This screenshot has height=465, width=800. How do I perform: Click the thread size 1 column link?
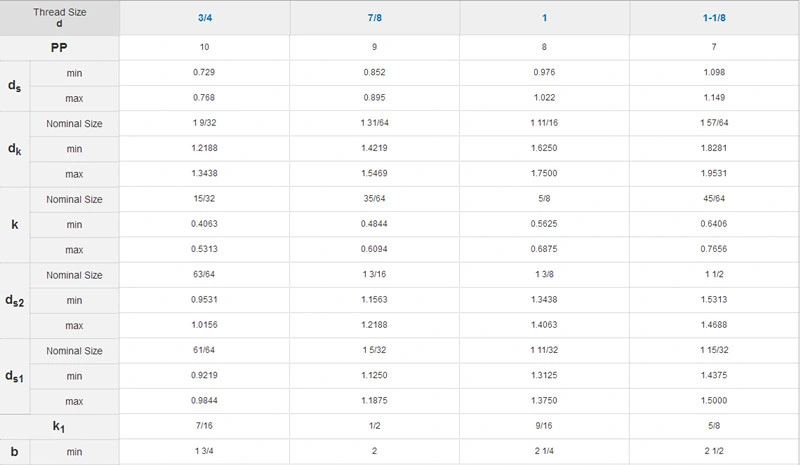click(x=544, y=17)
